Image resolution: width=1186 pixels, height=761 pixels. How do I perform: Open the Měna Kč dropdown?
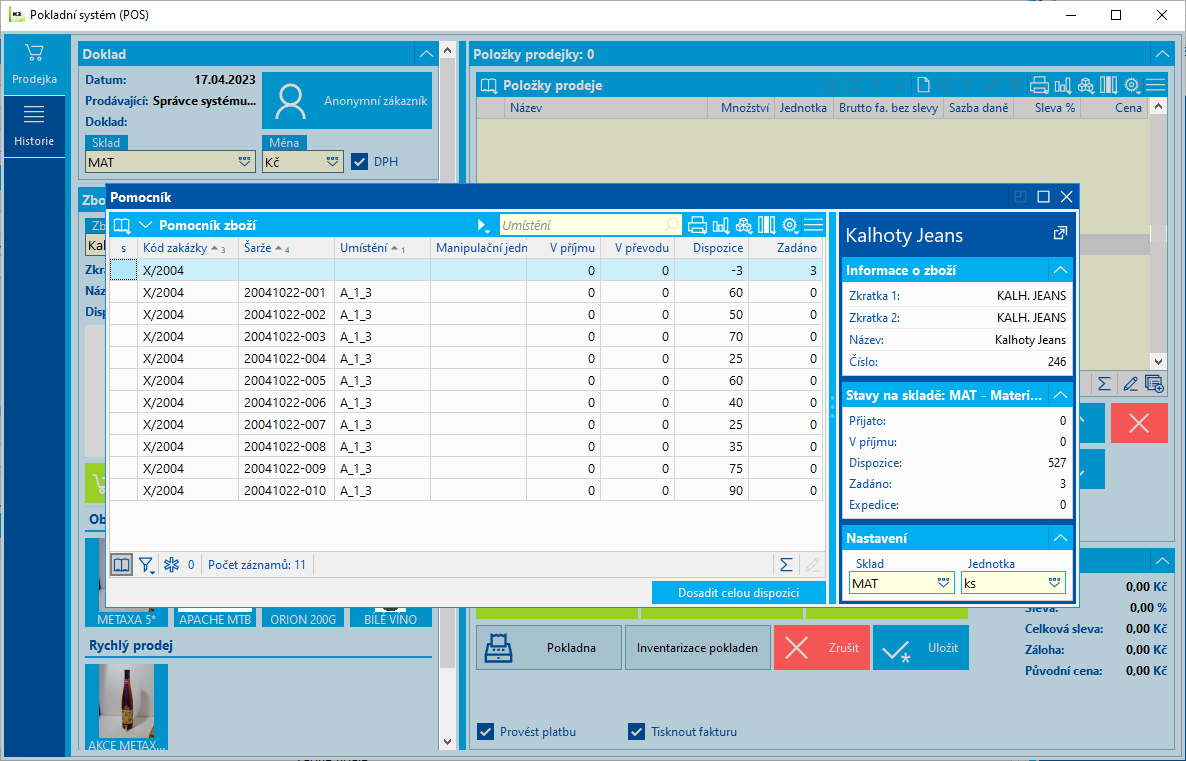click(303, 162)
